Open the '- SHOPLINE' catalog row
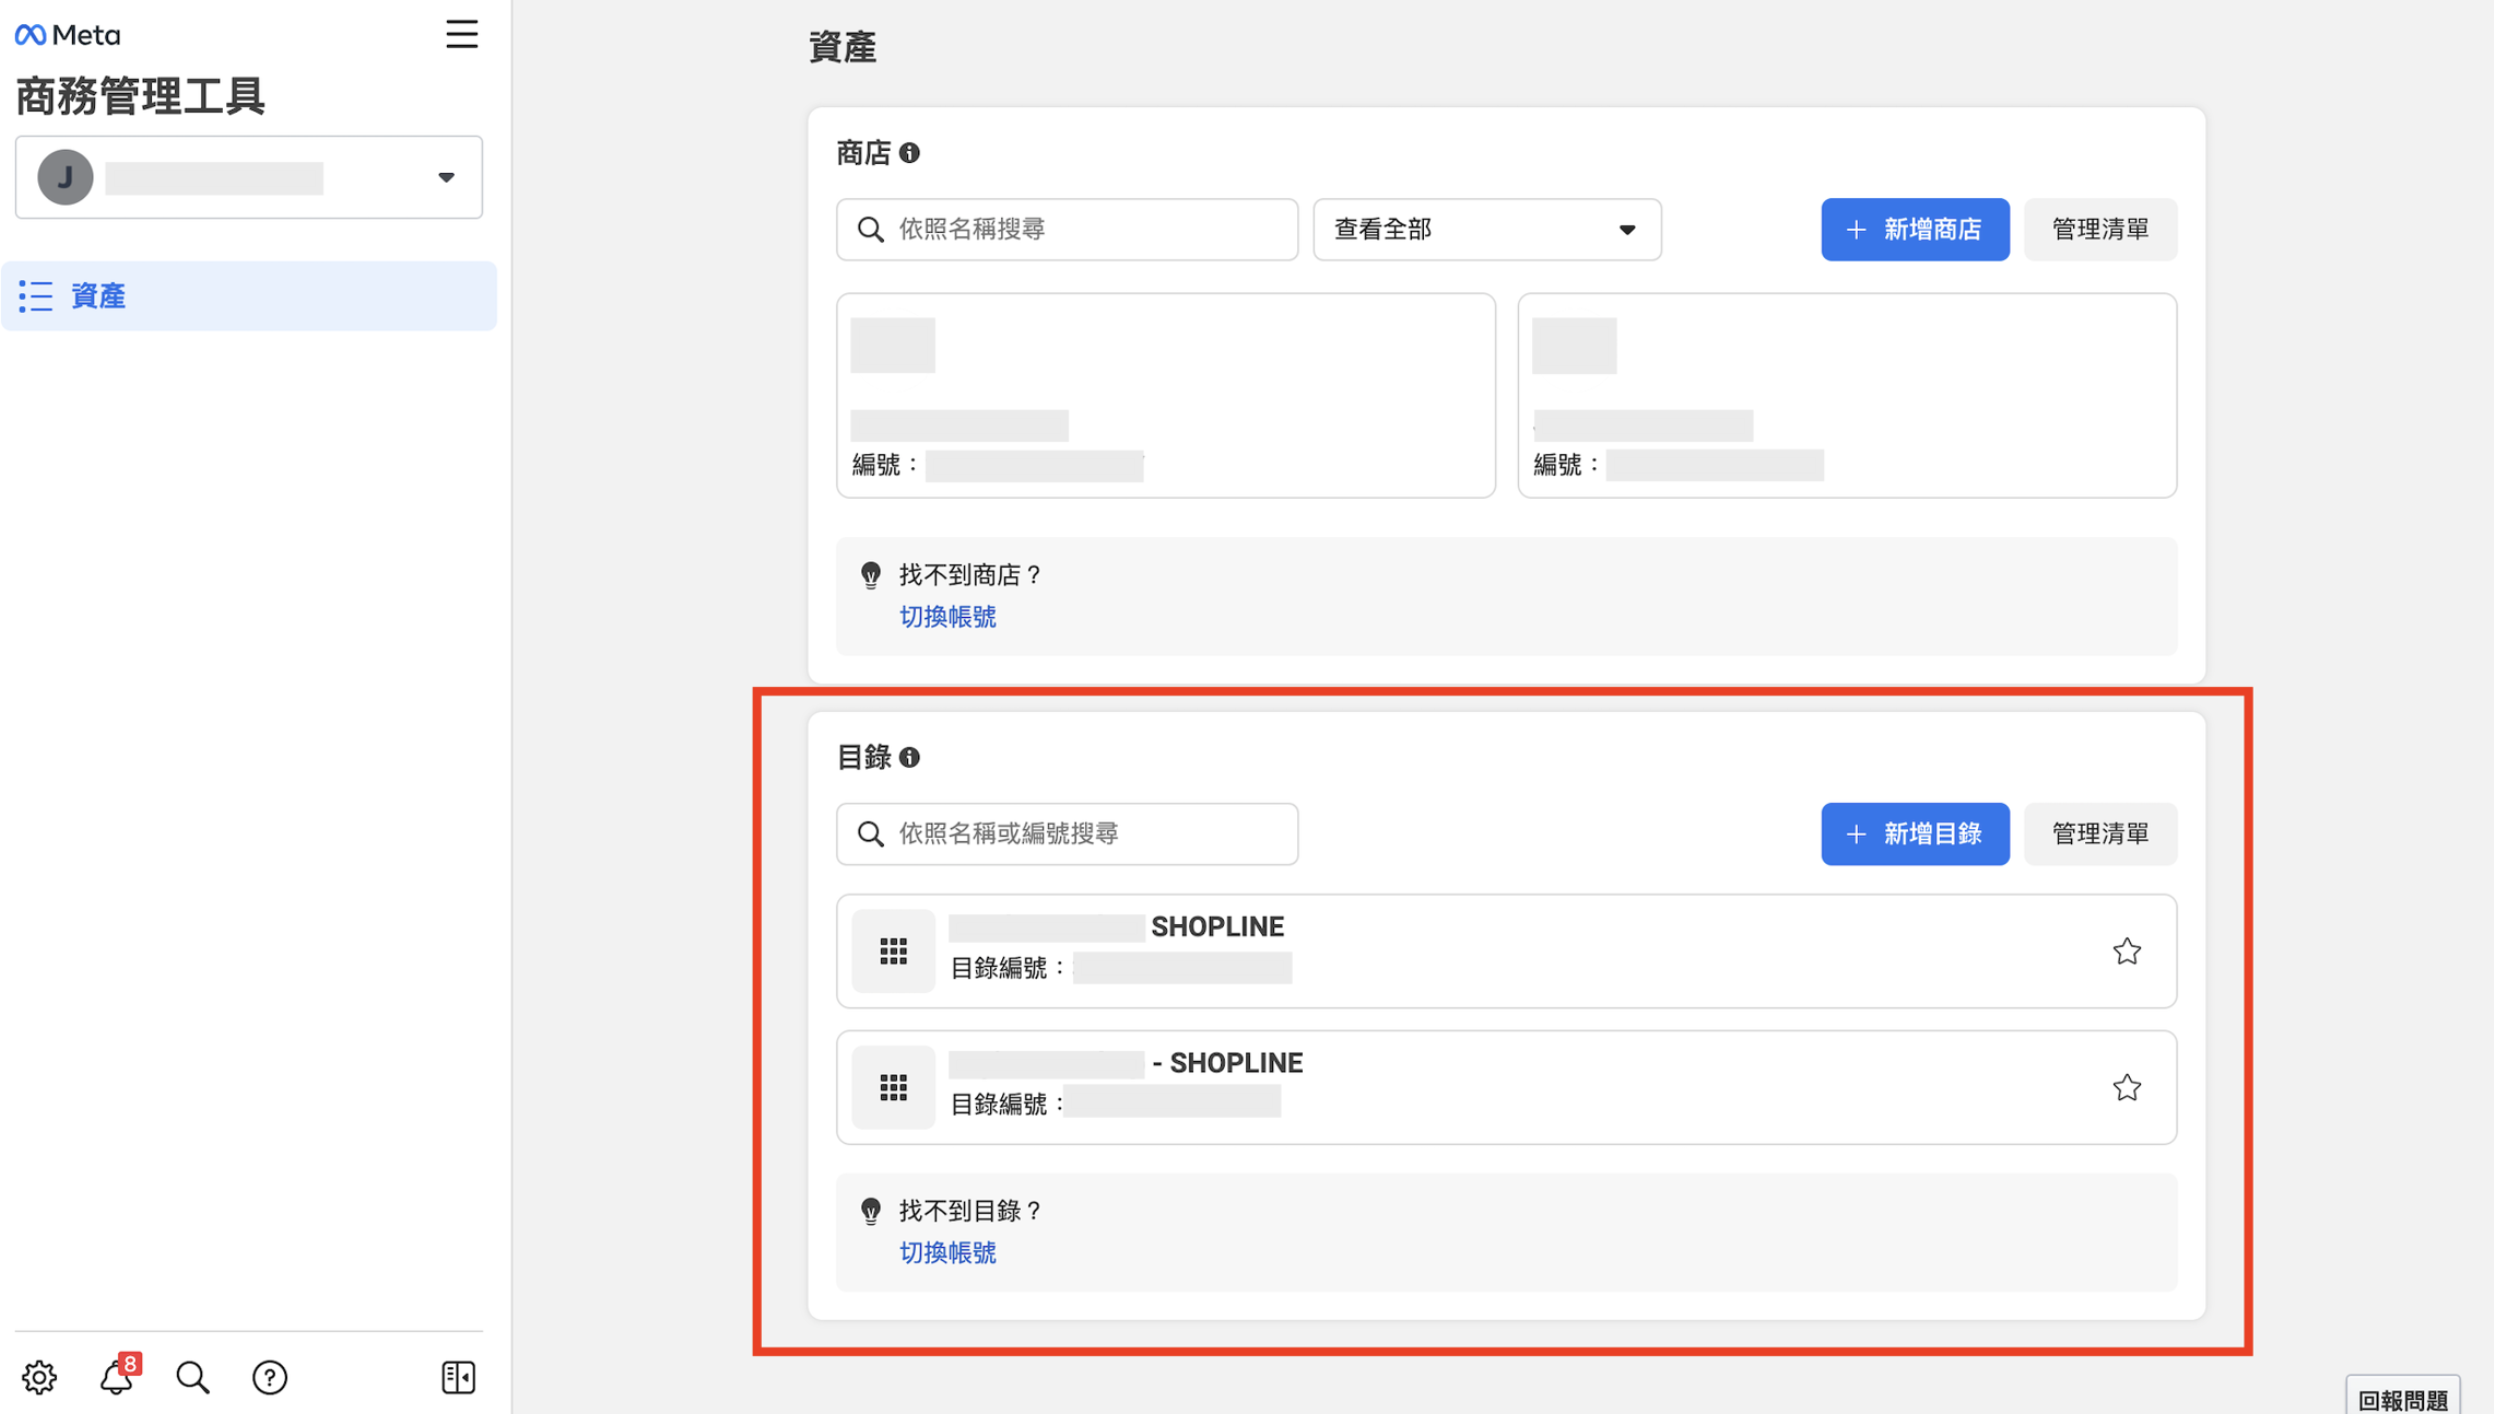2494x1414 pixels. pyautogui.click(x=1506, y=1087)
